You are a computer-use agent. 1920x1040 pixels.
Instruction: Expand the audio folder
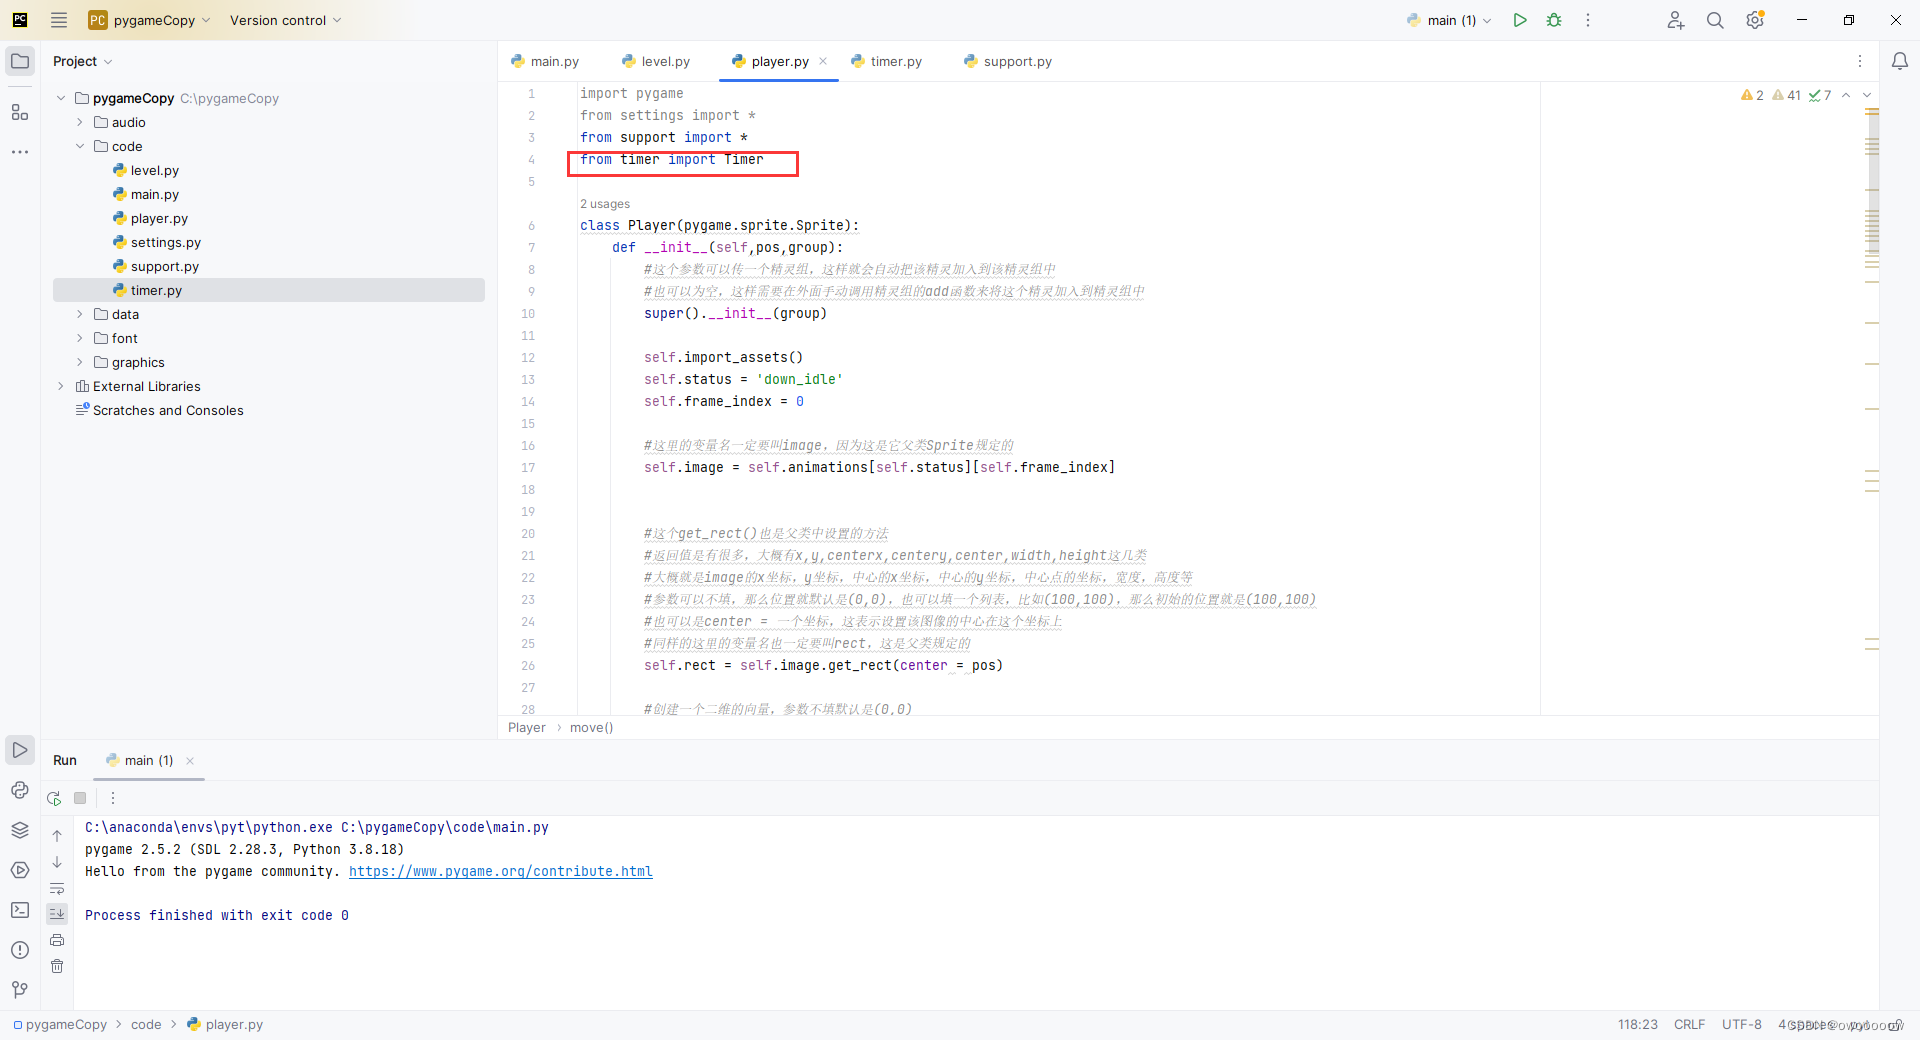point(80,122)
